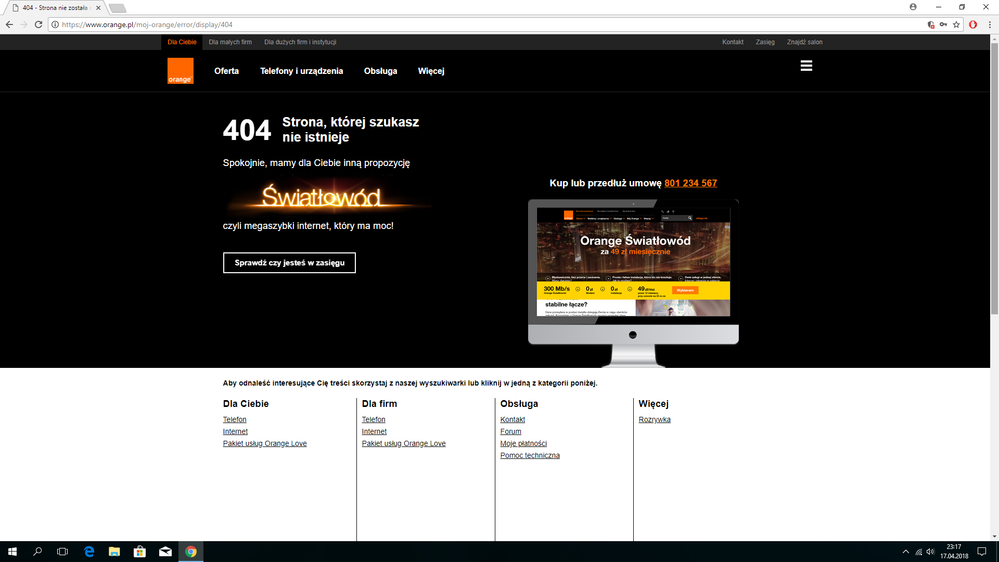Go back to the previous page
Screen dimensions: 999x562
9,24
